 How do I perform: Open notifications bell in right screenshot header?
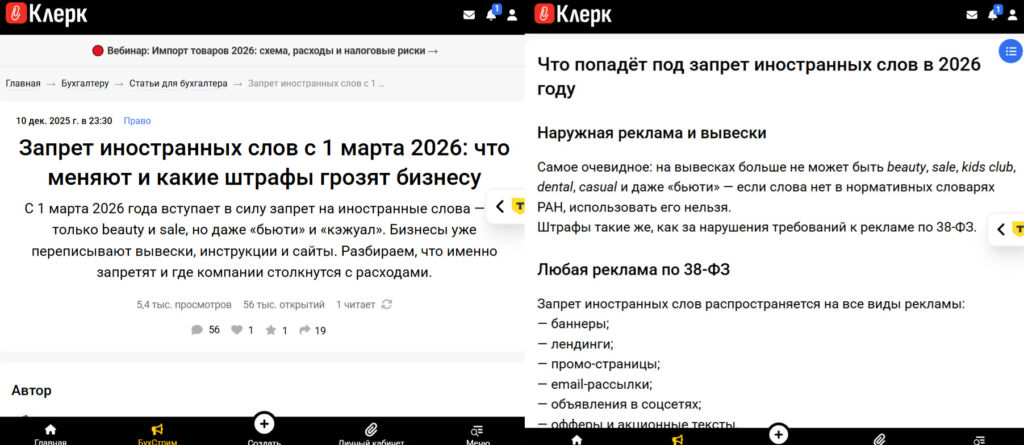(993, 14)
